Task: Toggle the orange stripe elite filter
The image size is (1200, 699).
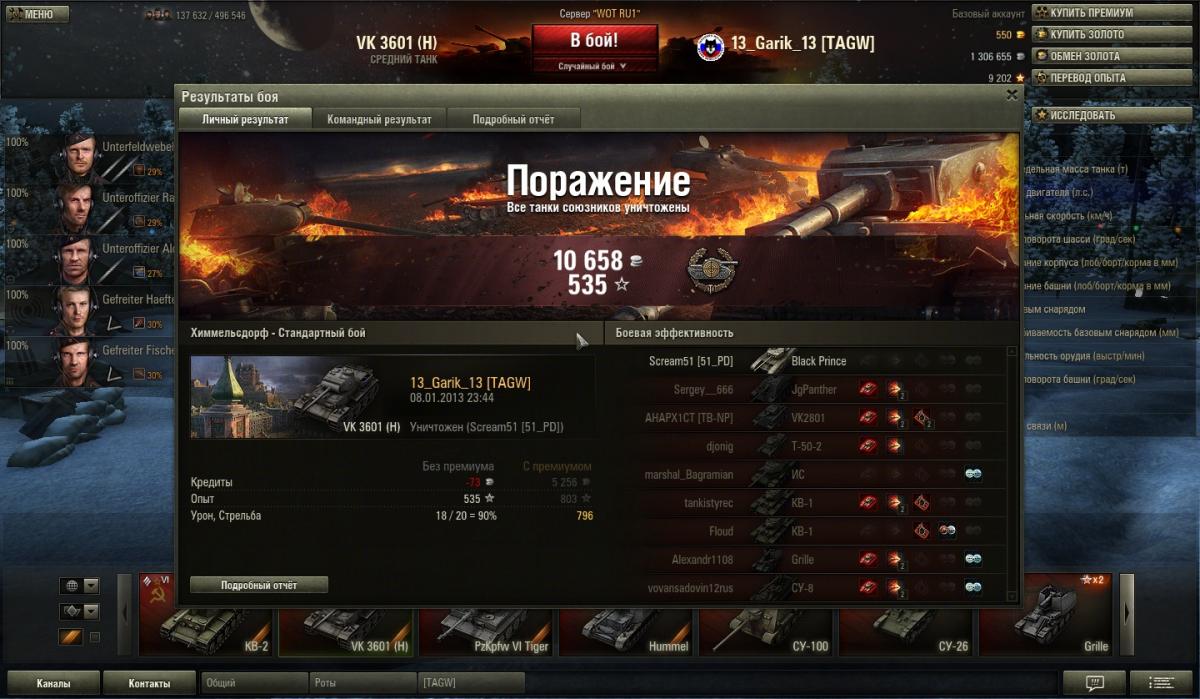Action: 70,637
